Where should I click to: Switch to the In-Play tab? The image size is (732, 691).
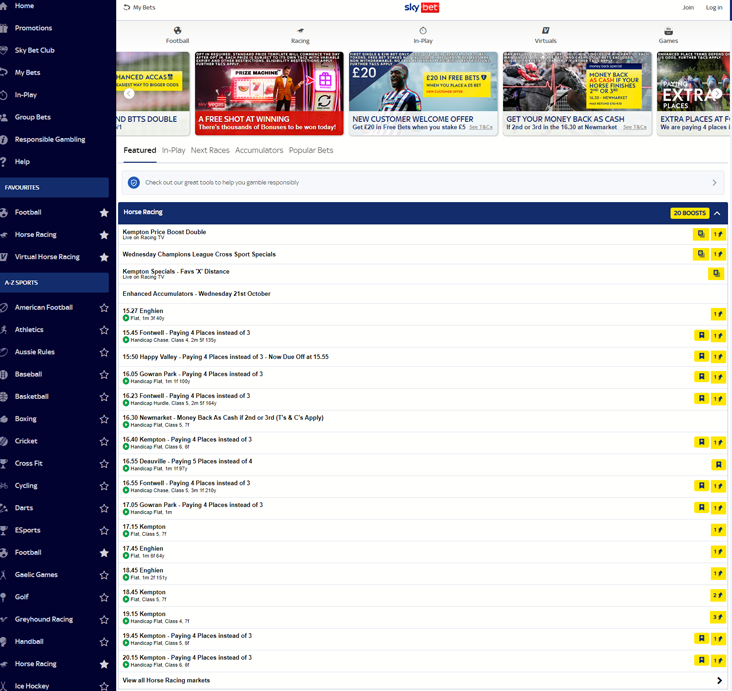(174, 150)
